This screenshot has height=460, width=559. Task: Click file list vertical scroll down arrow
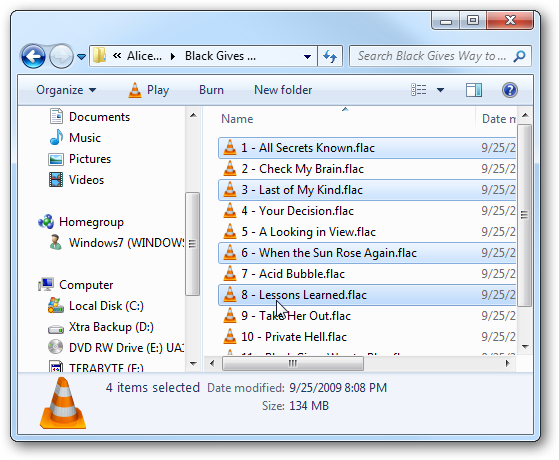pos(525,347)
